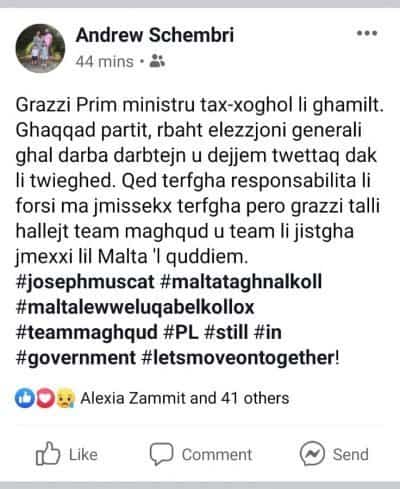Open the #government hashtag
The image size is (400, 489).
point(76,358)
